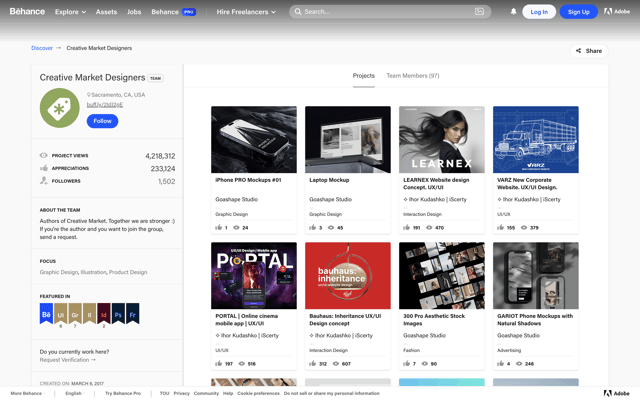Image resolution: width=640 pixels, height=400 pixels.
Task: Open the LEARNEX website design thumbnail
Action: click(442, 140)
